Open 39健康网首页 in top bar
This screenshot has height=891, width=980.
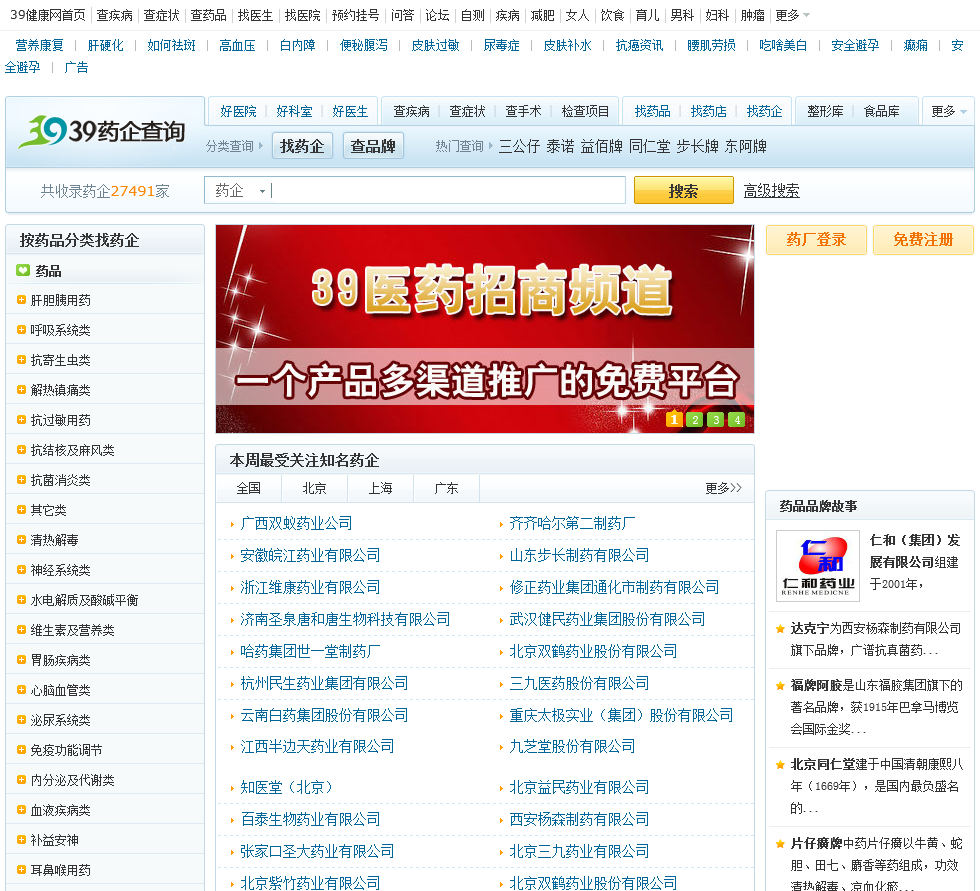48,15
